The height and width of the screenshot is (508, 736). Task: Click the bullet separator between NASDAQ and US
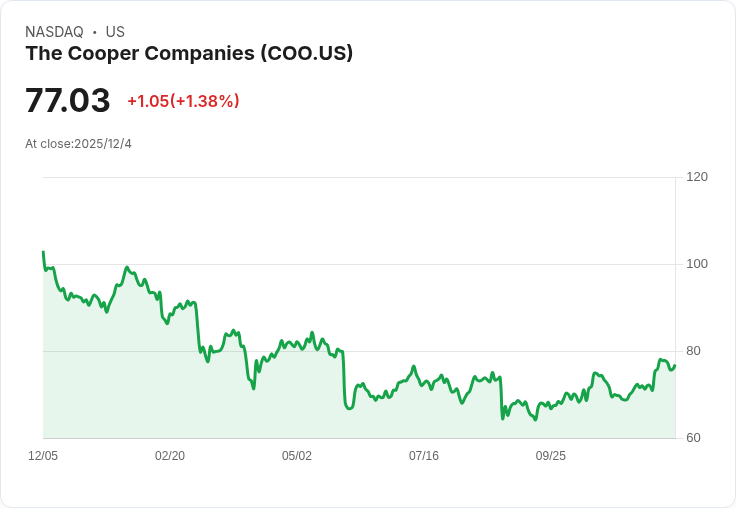(x=95, y=32)
